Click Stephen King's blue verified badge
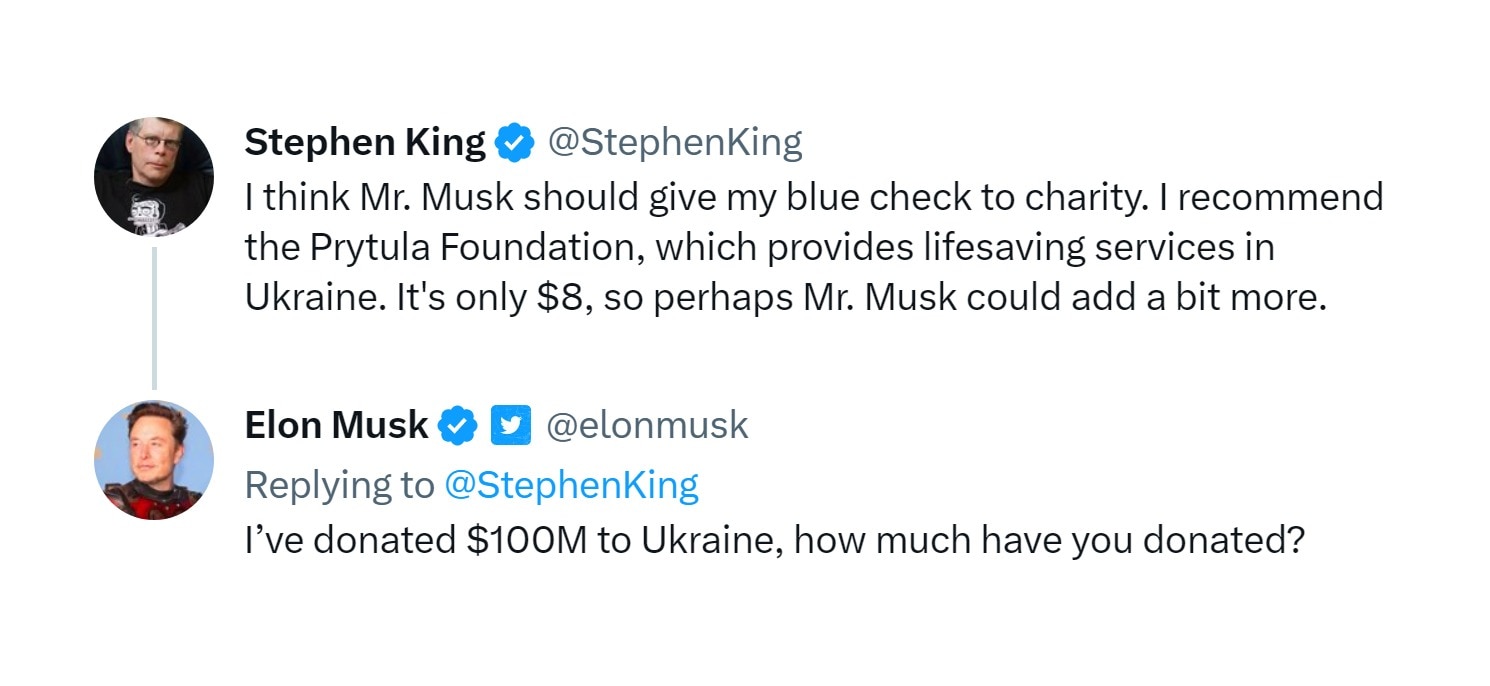The width and height of the screenshot is (1490, 686). [x=516, y=144]
